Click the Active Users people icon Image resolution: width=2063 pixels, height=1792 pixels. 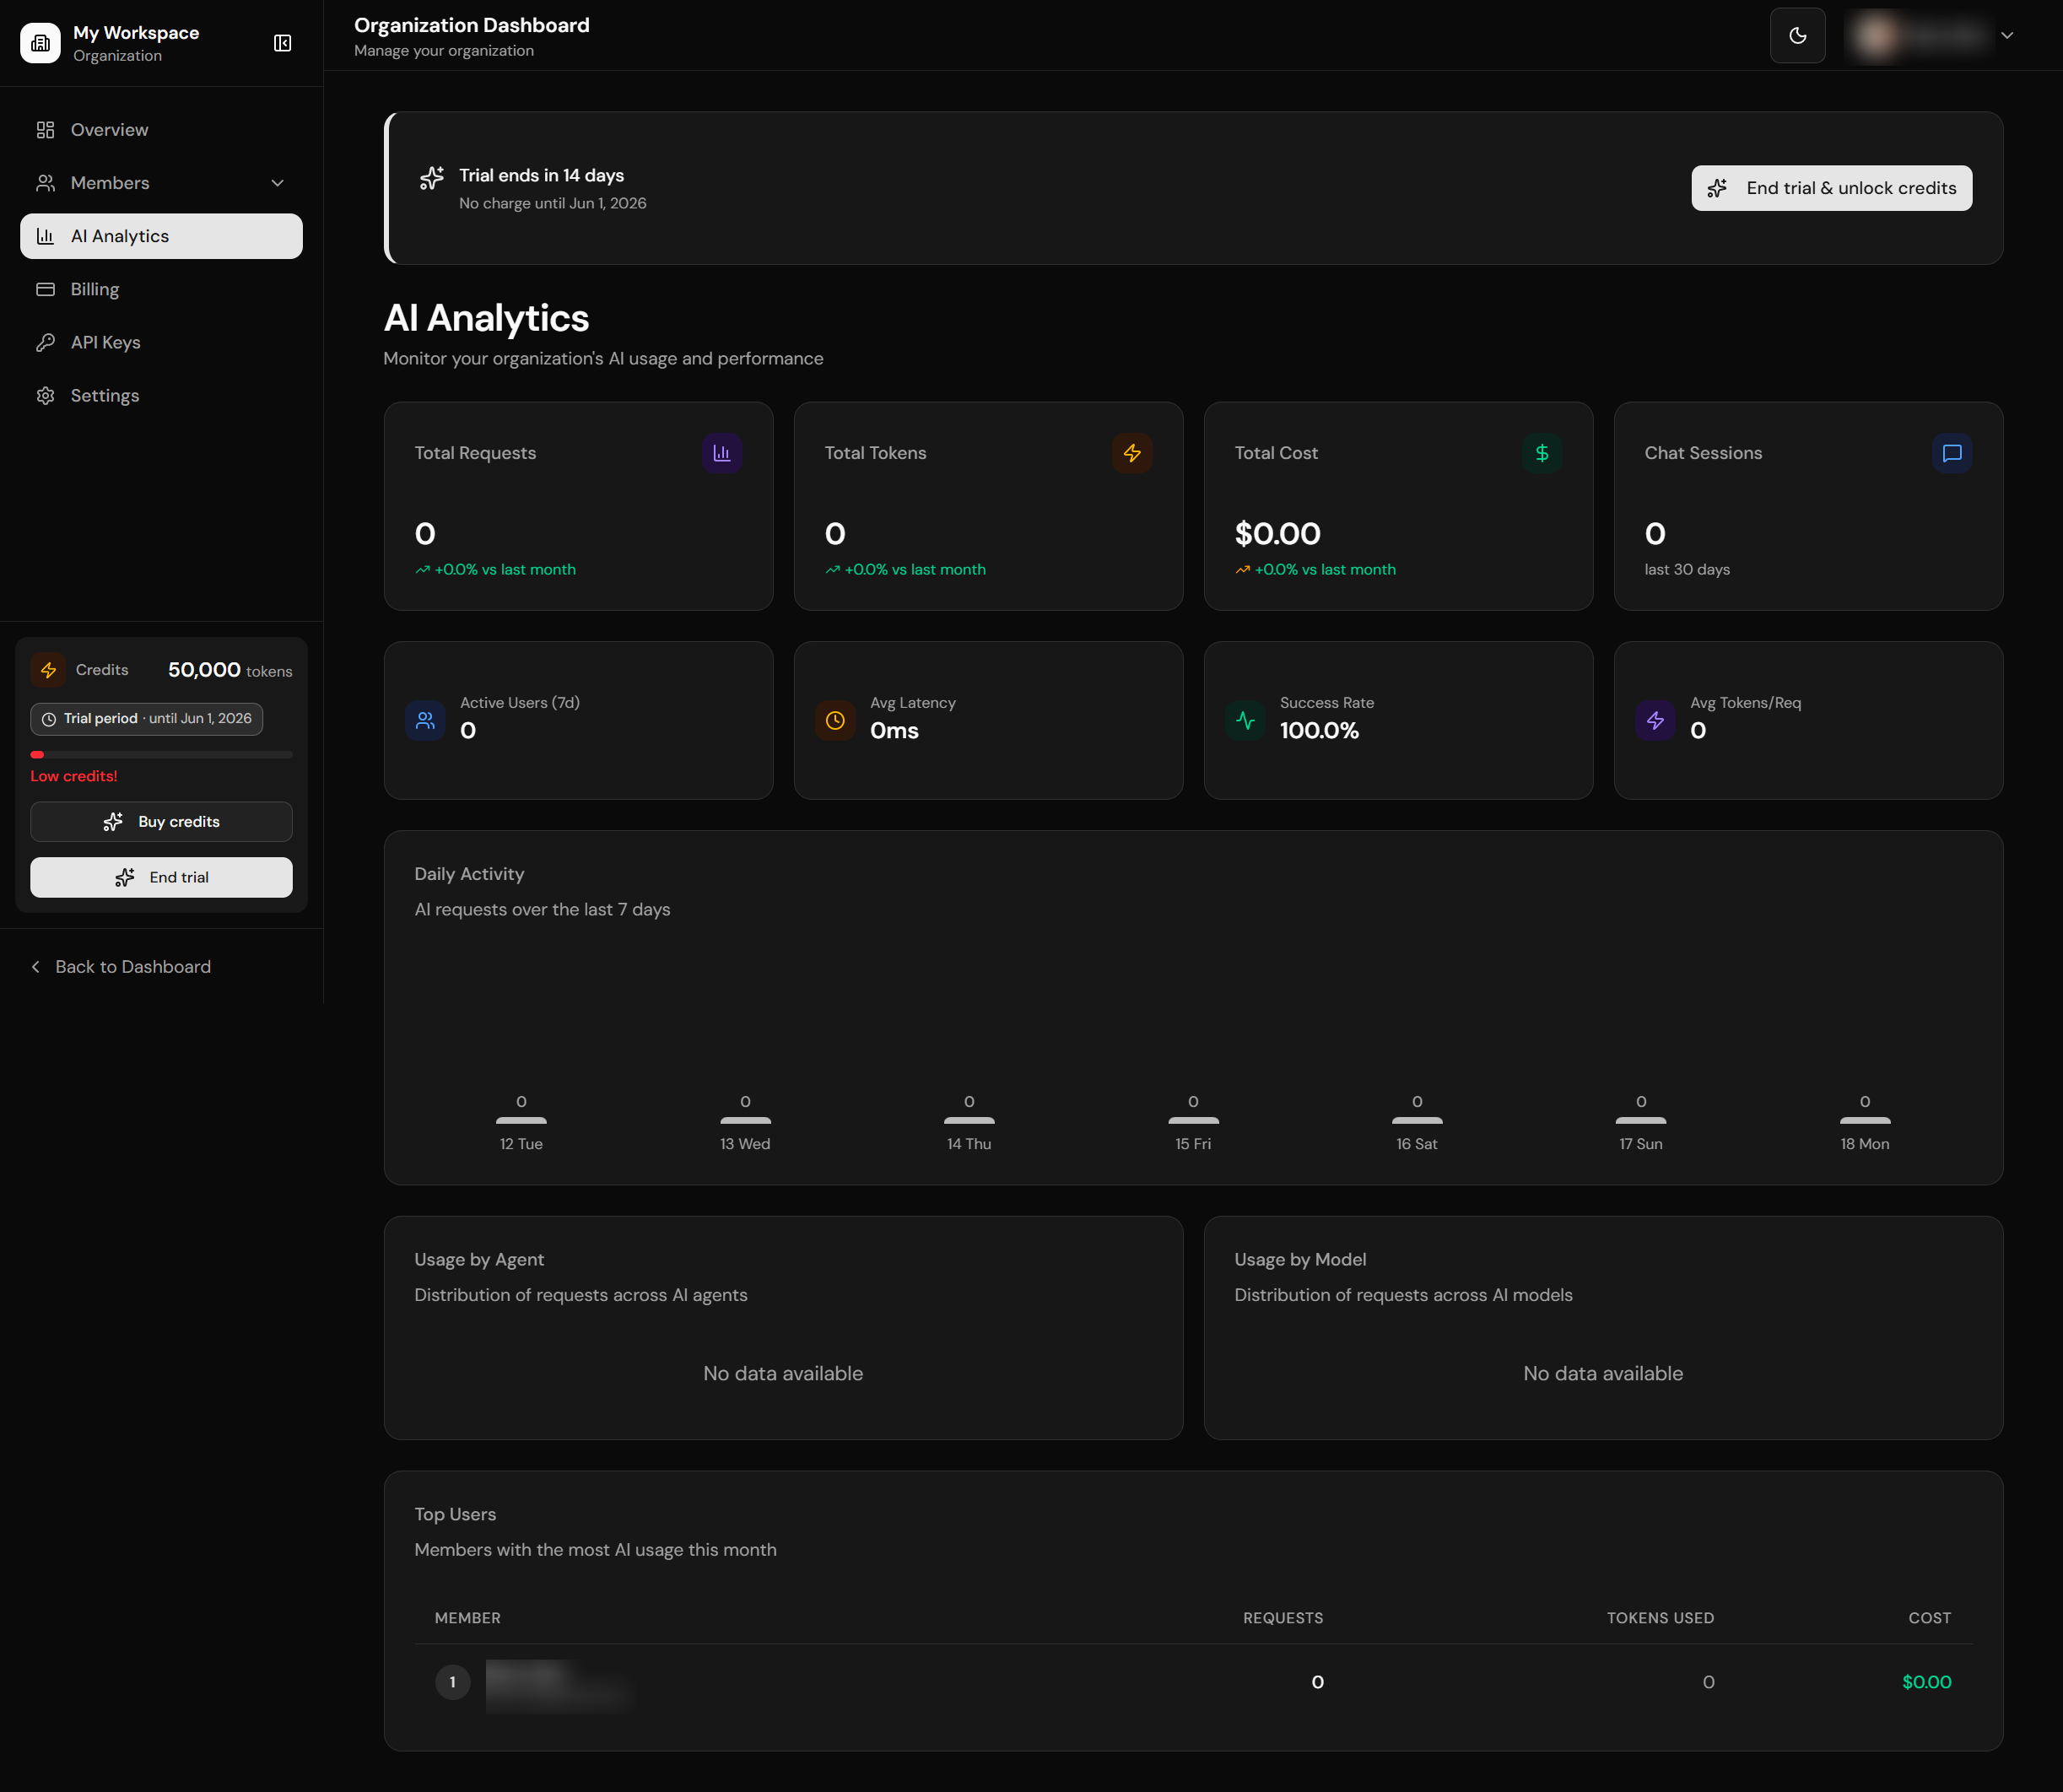tap(425, 720)
